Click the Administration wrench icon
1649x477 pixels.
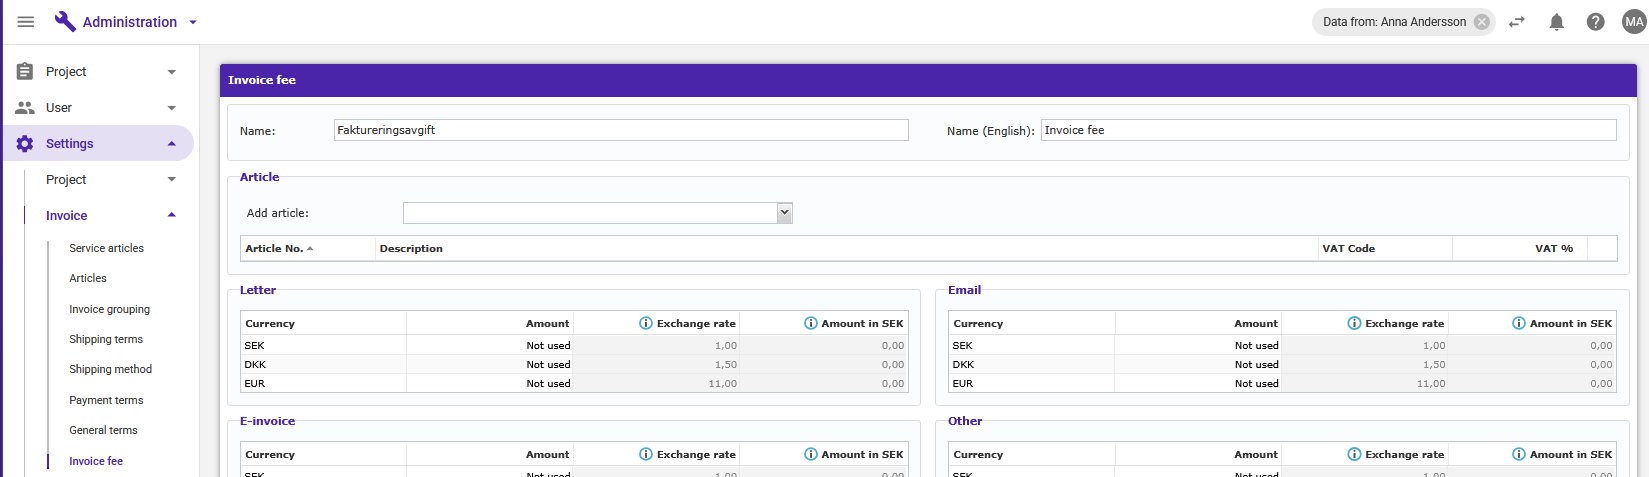click(x=65, y=22)
